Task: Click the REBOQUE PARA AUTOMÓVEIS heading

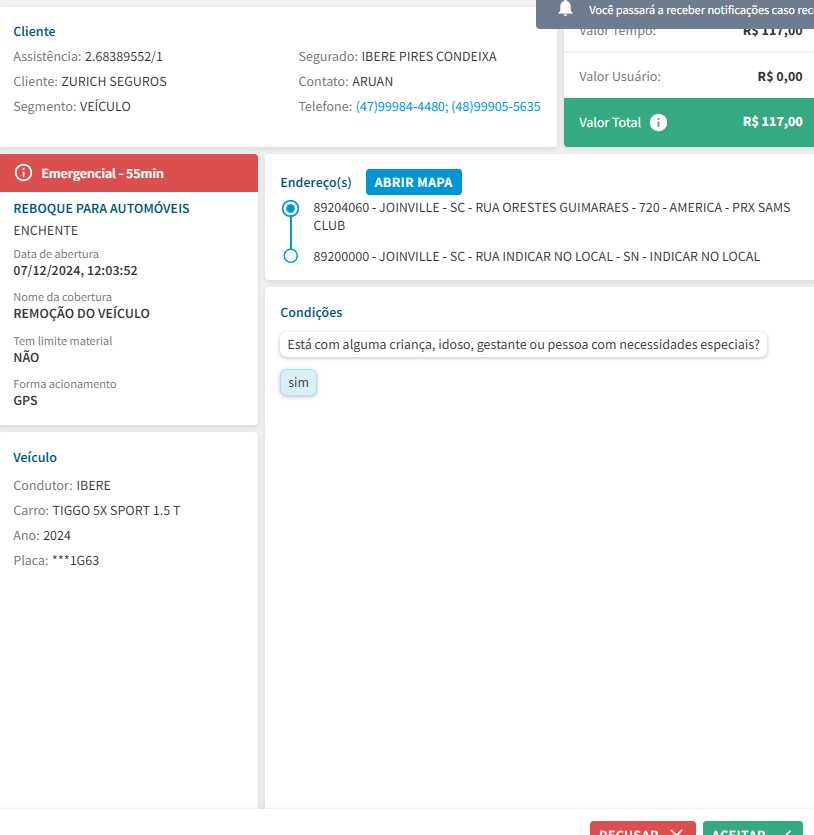Action: (101, 209)
